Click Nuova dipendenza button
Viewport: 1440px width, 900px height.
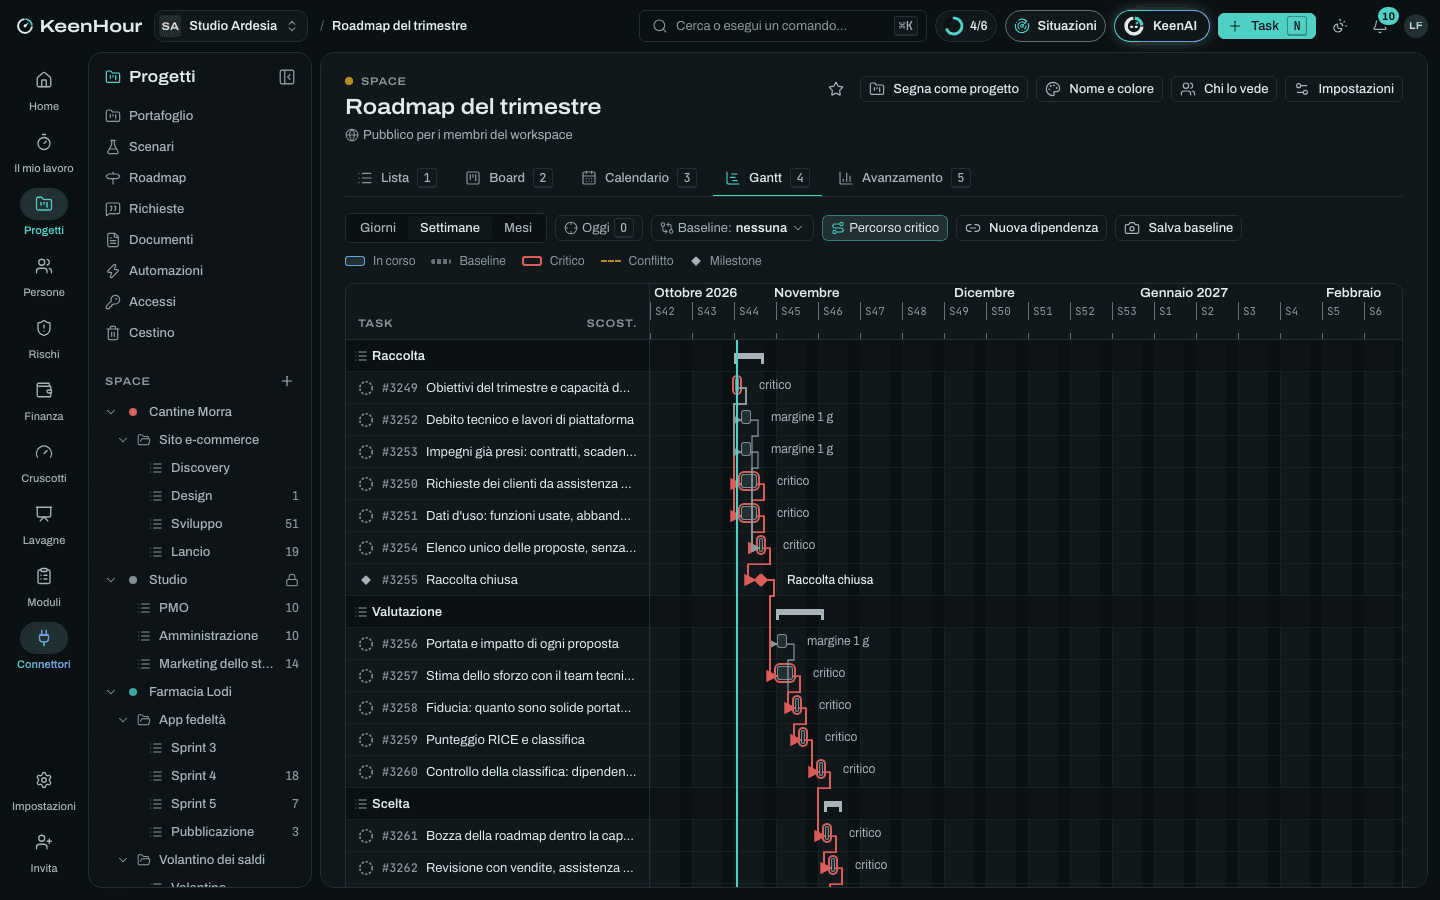[1031, 228]
